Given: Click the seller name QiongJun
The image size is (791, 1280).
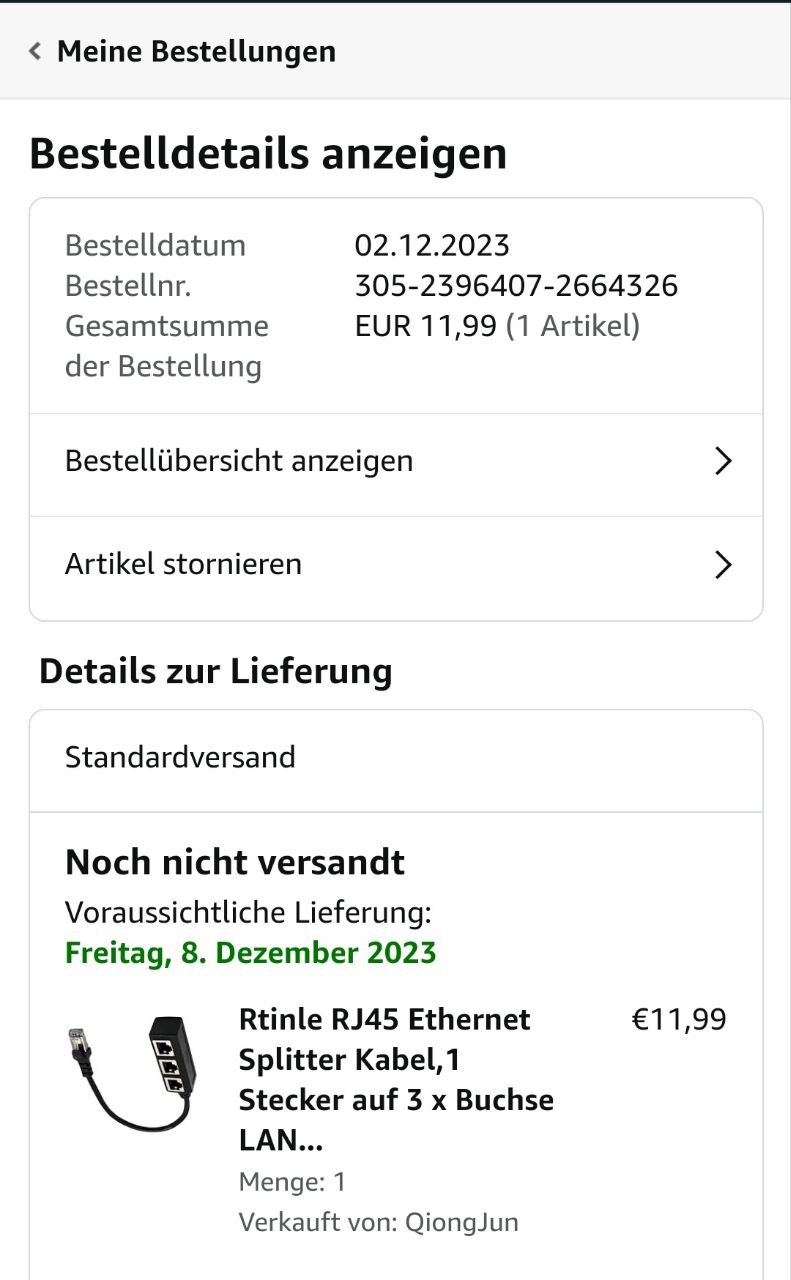Looking at the screenshot, I should pos(461,1222).
